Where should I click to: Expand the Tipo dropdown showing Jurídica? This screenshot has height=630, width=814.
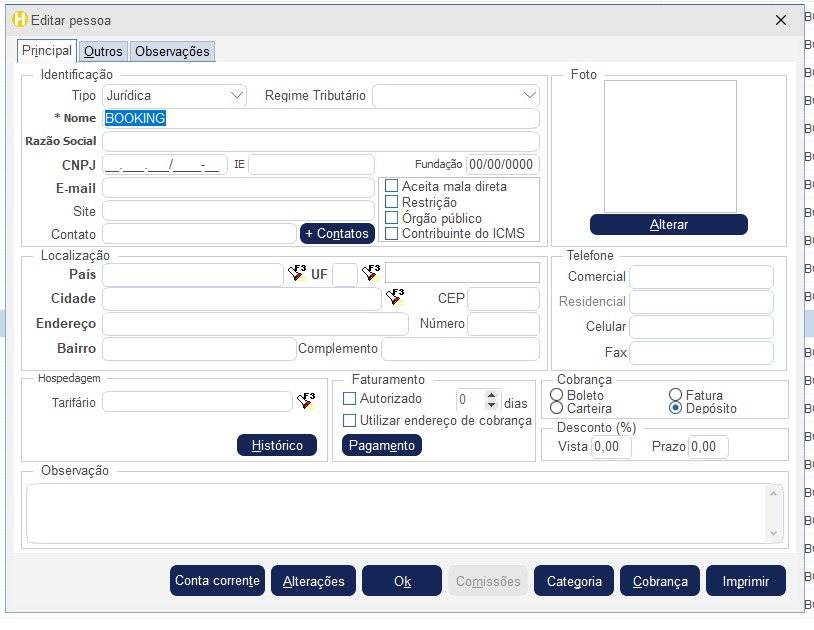[236, 96]
